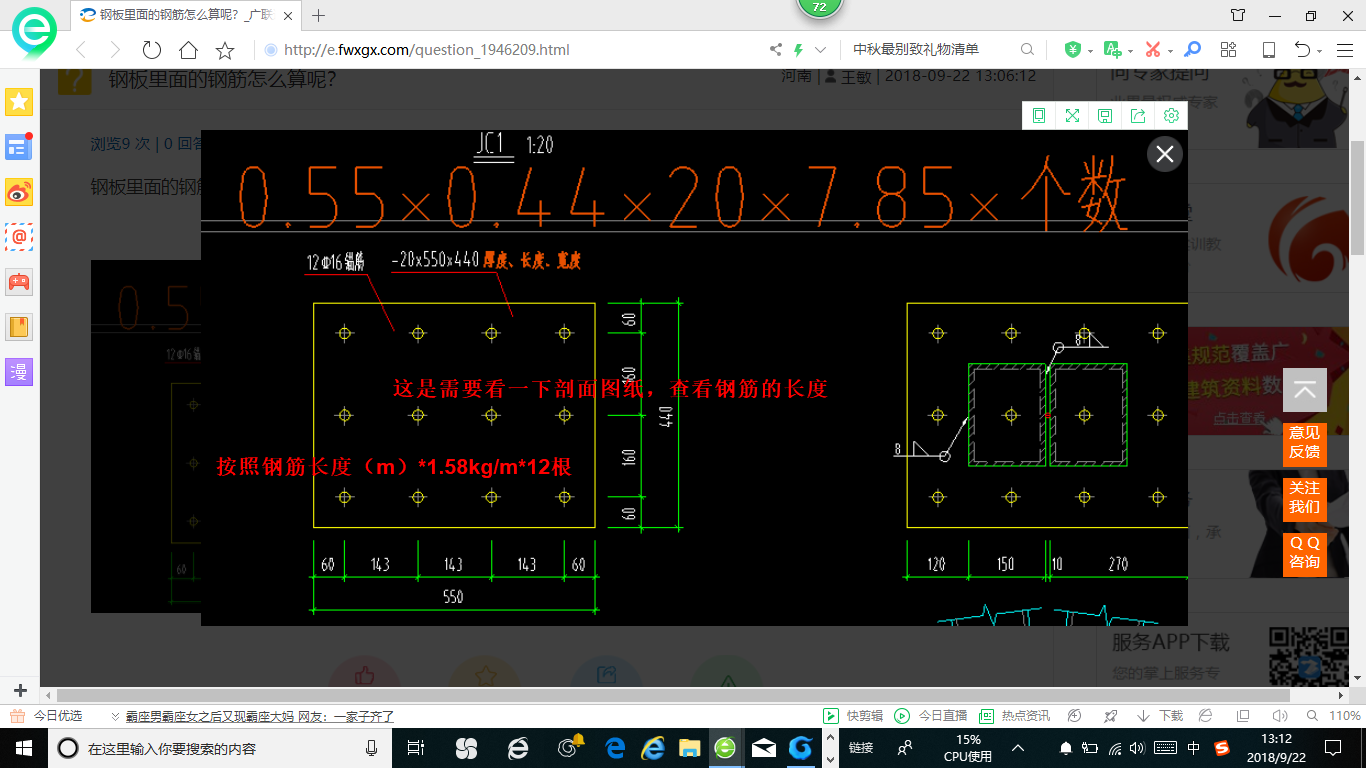The height and width of the screenshot is (768, 1366).
Task: Open the yellow book reader sidebar icon
Action: click(x=19, y=327)
